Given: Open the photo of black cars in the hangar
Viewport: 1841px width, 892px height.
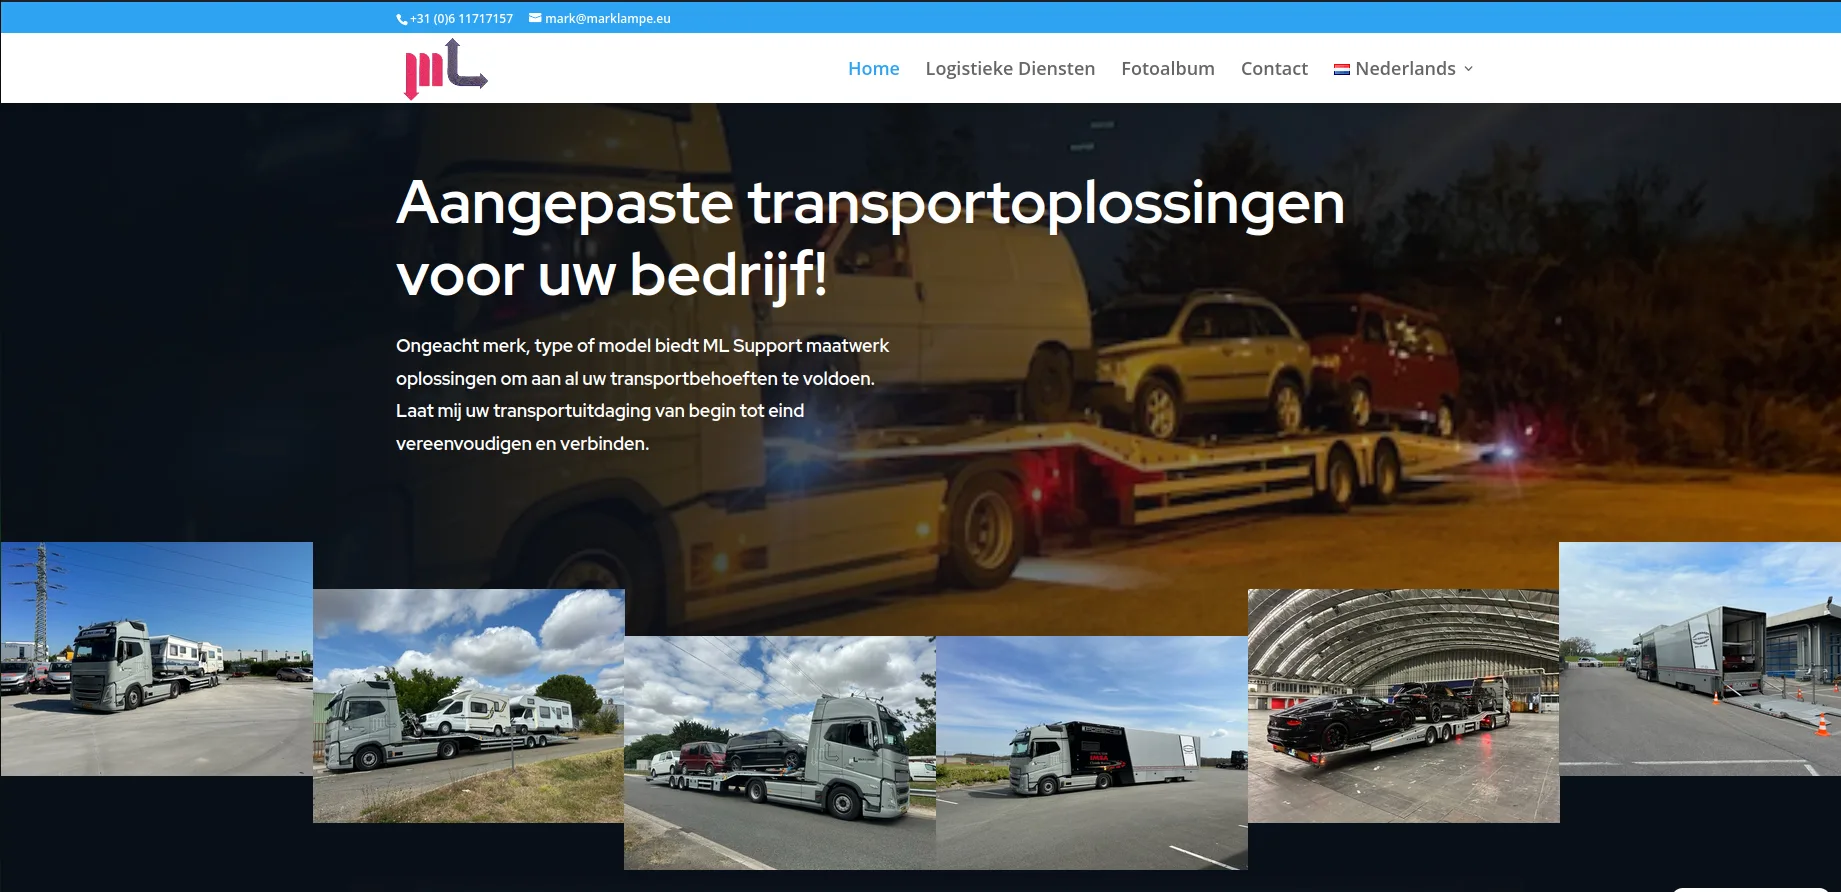Looking at the screenshot, I should 1404,706.
